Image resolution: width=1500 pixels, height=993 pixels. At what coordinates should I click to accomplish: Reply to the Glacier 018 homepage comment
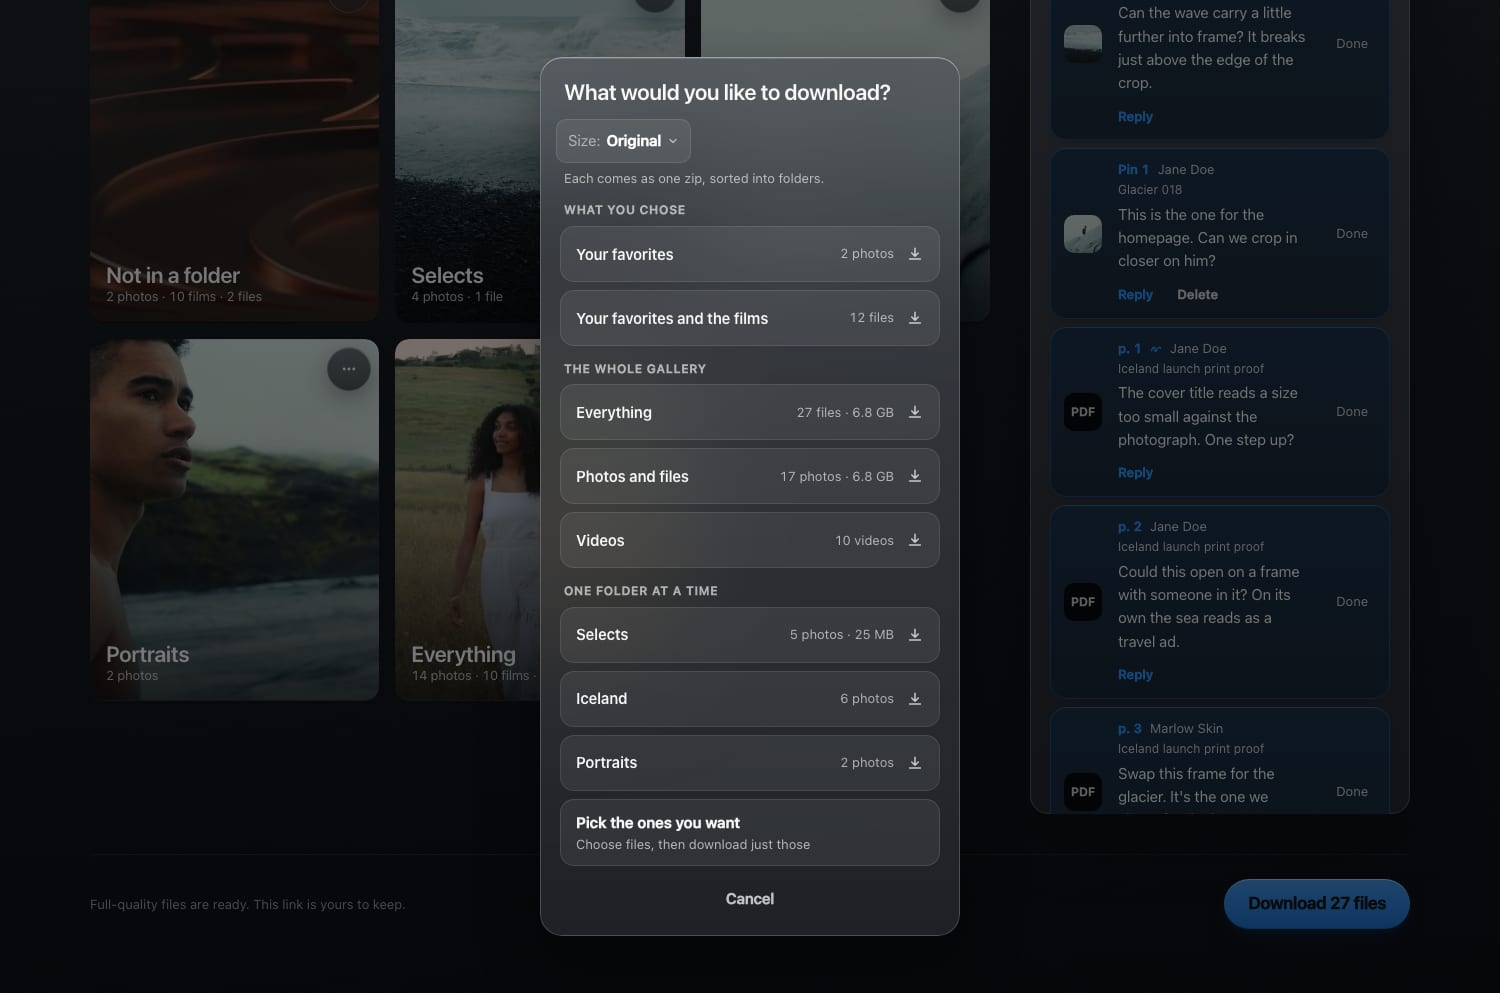[x=1135, y=295]
